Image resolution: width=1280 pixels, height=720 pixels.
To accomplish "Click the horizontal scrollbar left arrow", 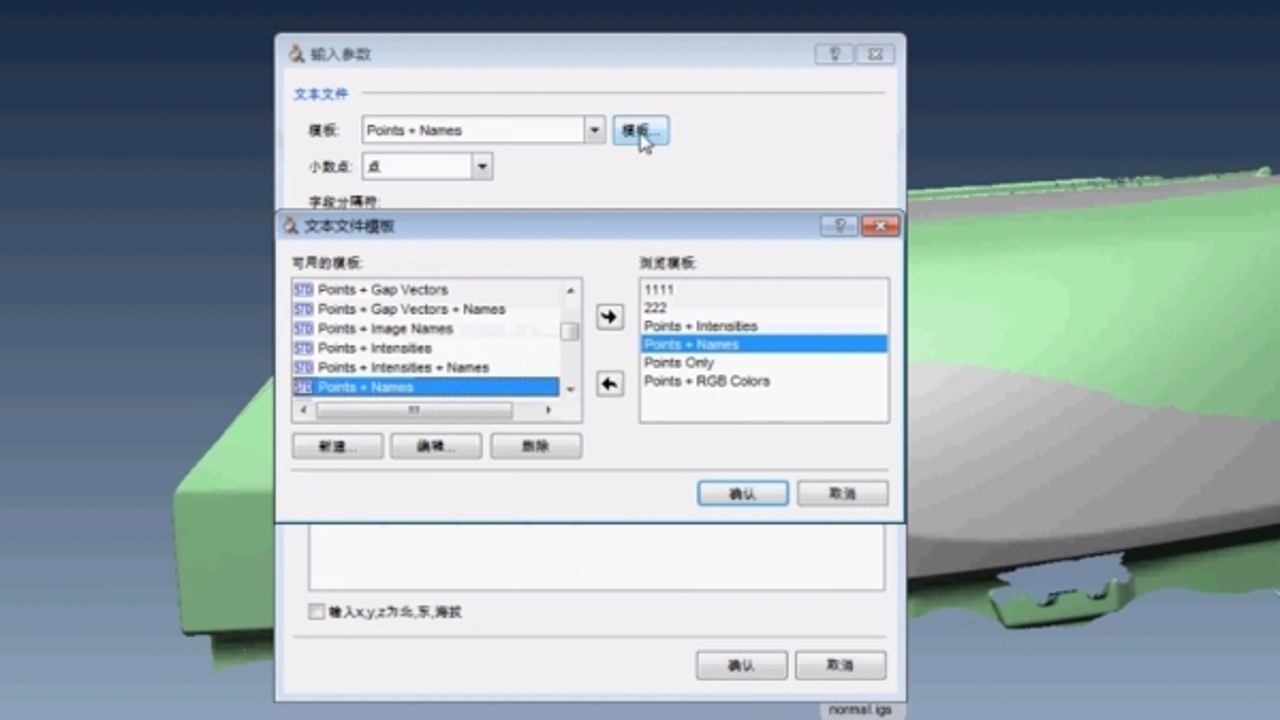I will coord(301,410).
